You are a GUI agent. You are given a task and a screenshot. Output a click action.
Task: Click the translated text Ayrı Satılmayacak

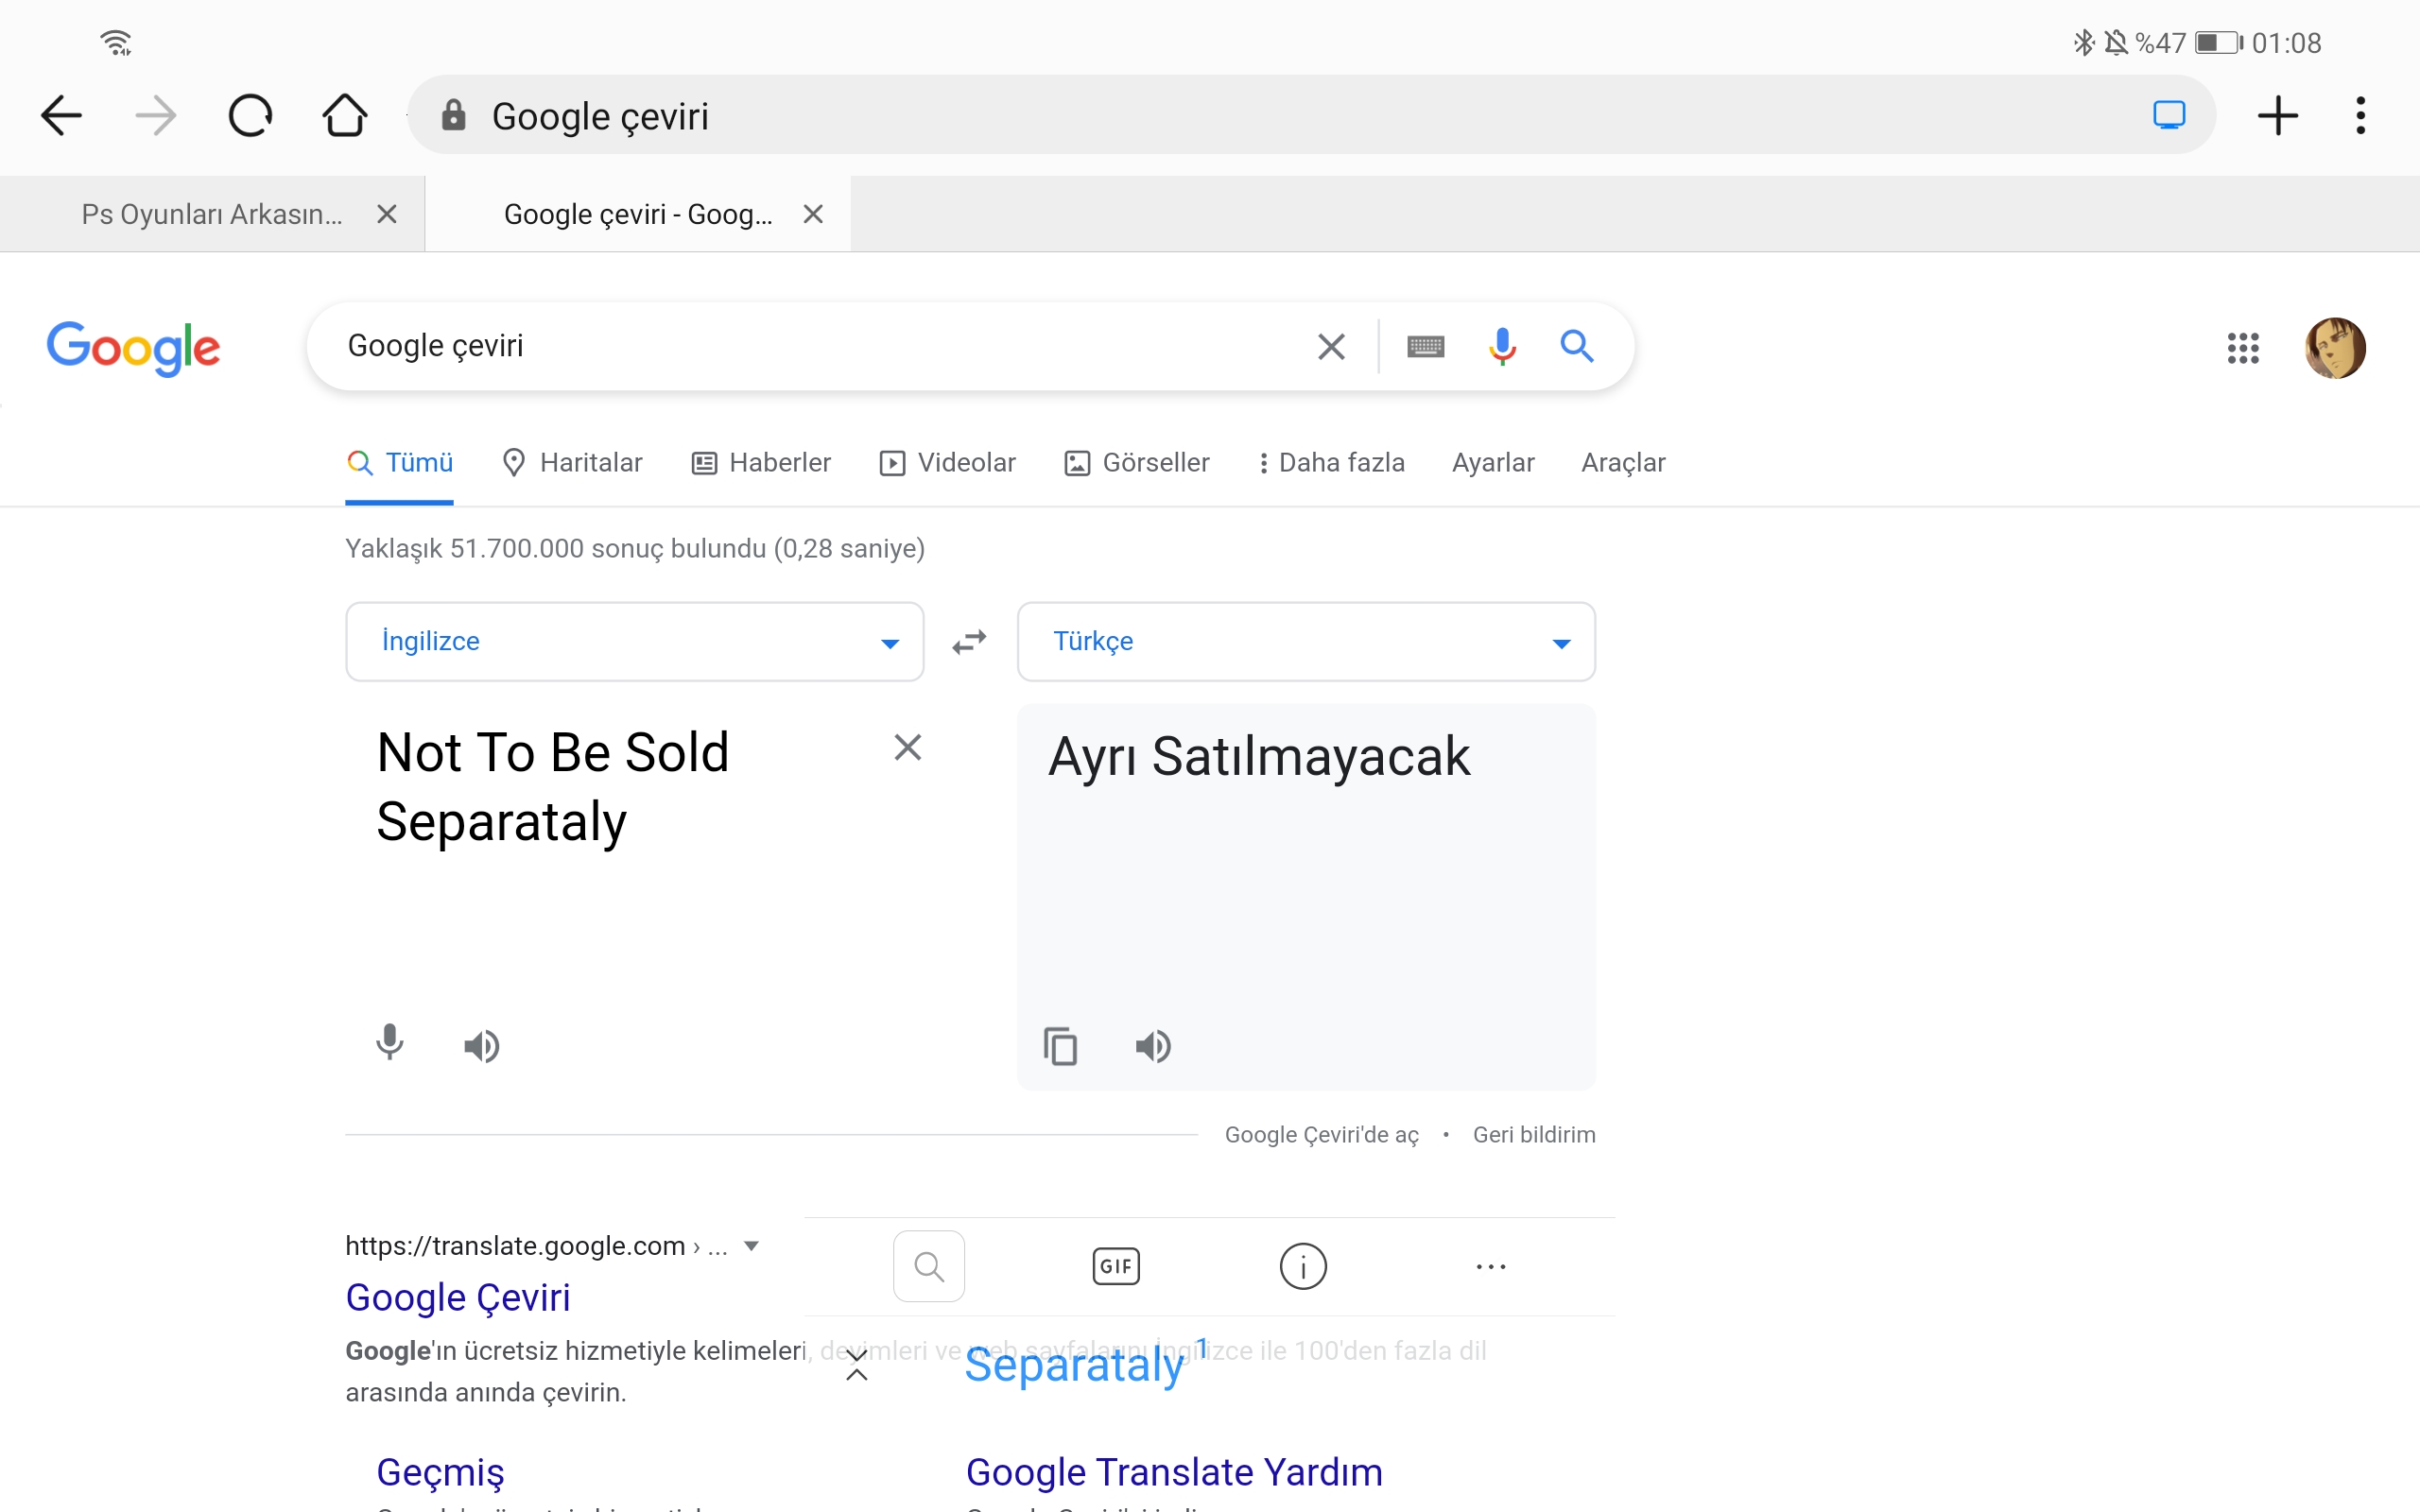[x=1259, y=757]
